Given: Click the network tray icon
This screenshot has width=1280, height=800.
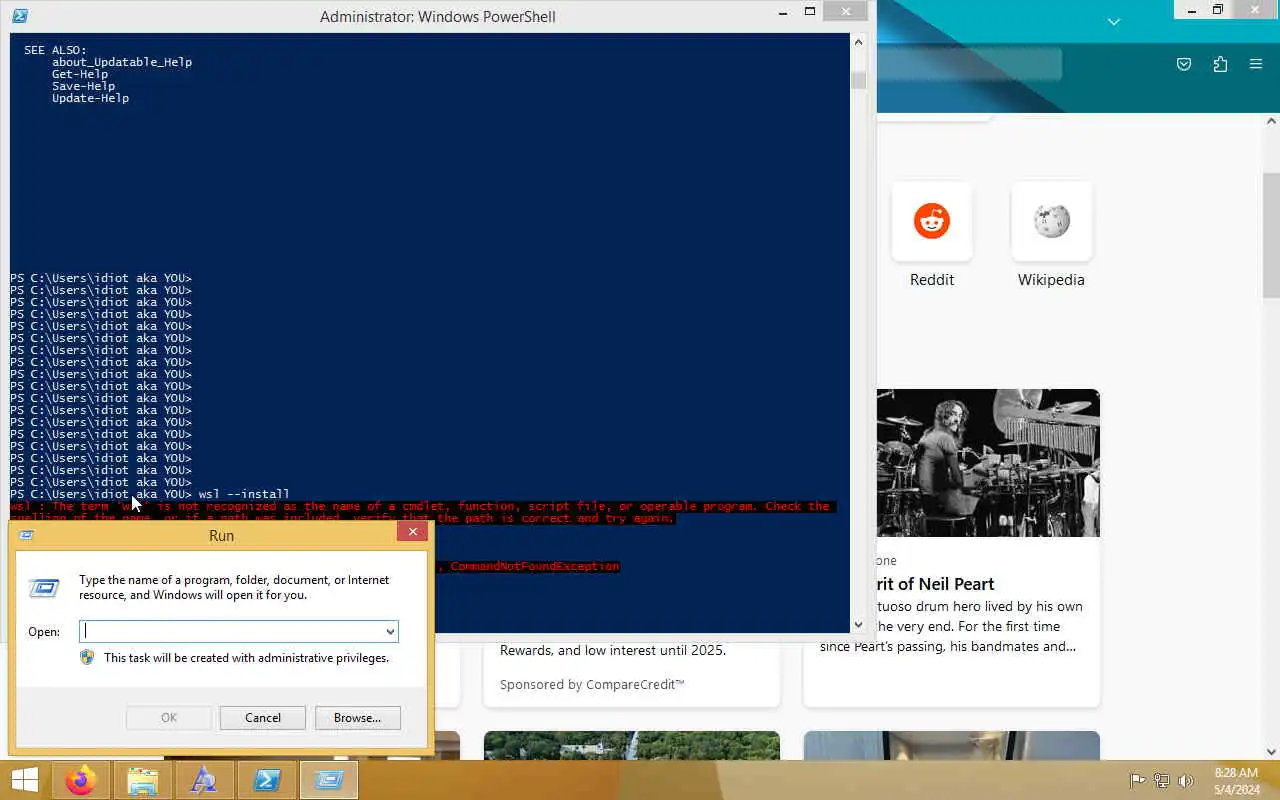Looking at the screenshot, I should [x=1162, y=780].
